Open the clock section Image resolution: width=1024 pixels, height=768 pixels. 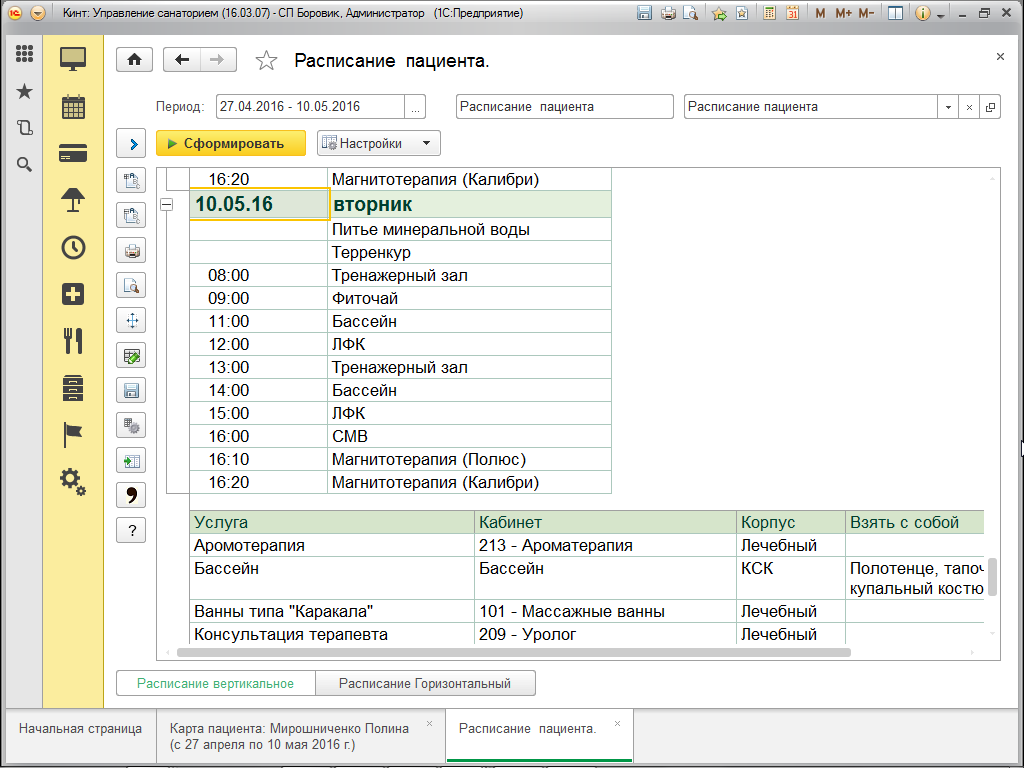pos(73,248)
